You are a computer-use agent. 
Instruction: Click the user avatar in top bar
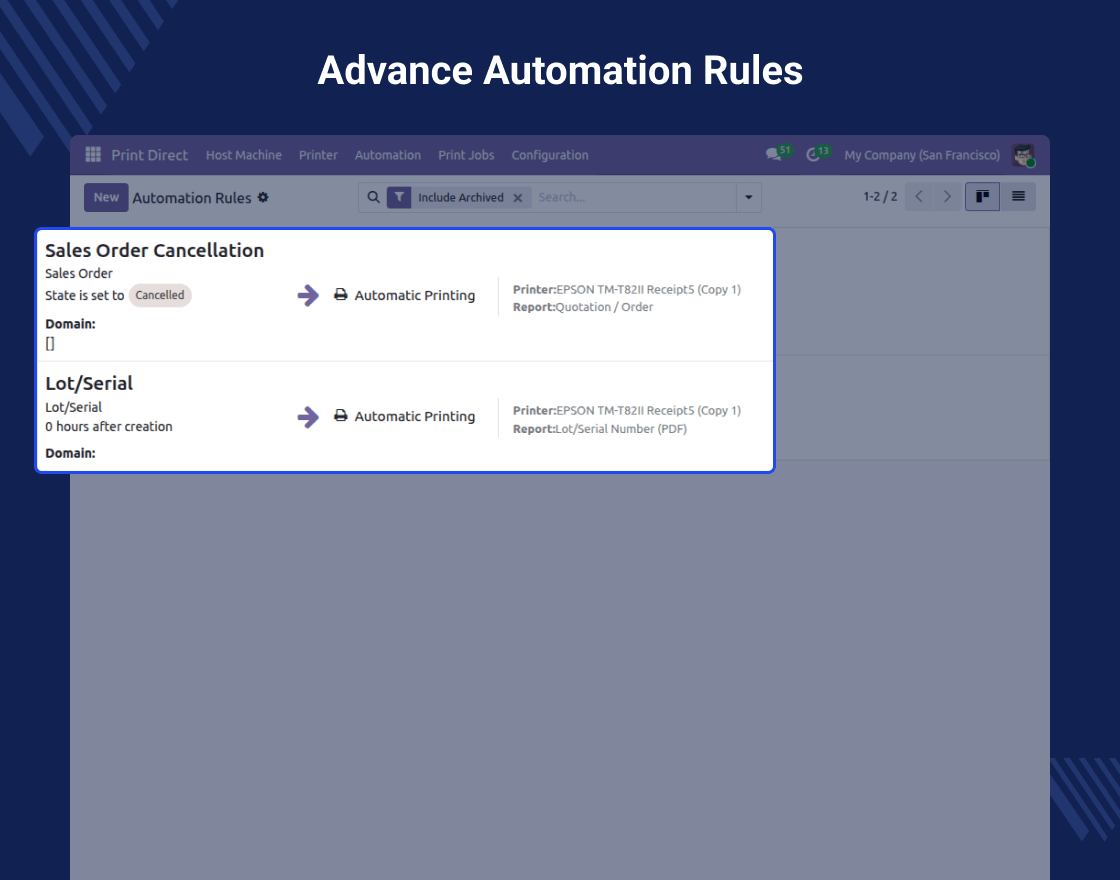1022,155
